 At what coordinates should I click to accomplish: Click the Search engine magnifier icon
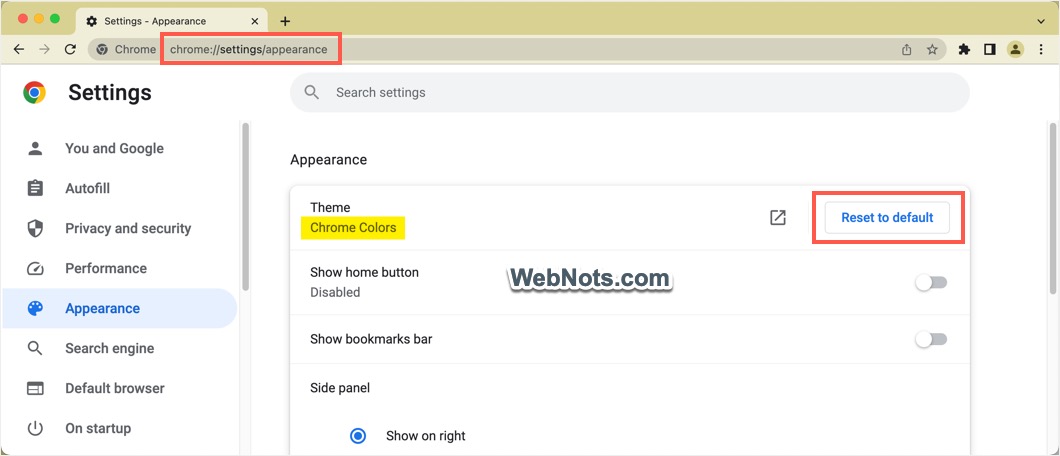(x=34, y=349)
